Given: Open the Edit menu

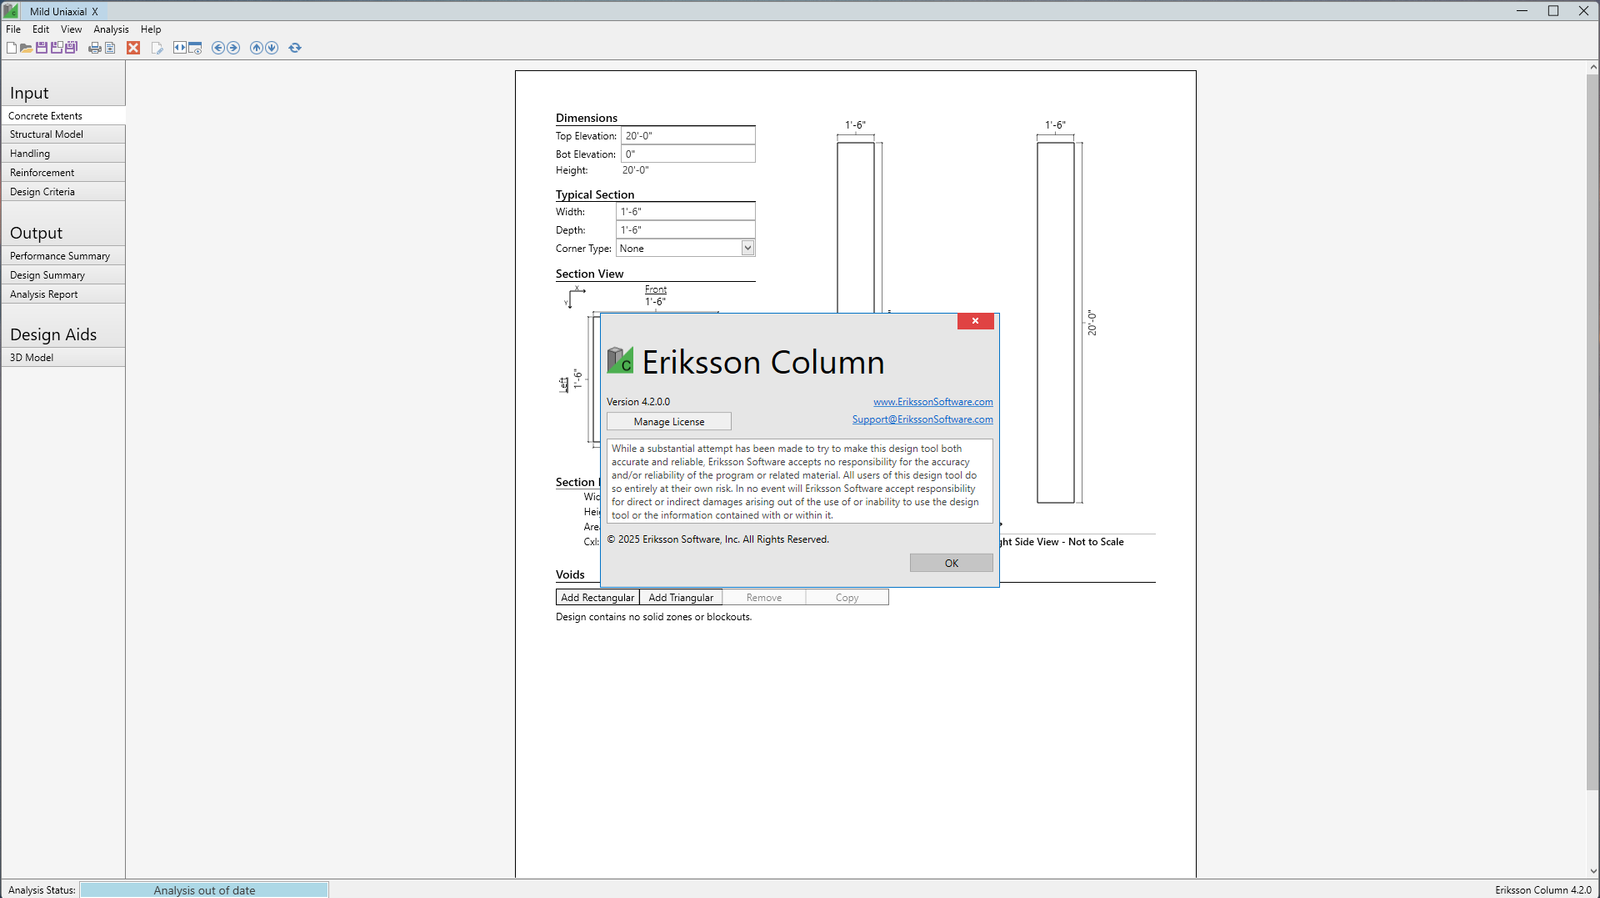Looking at the screenshot, I should point(41,29).
